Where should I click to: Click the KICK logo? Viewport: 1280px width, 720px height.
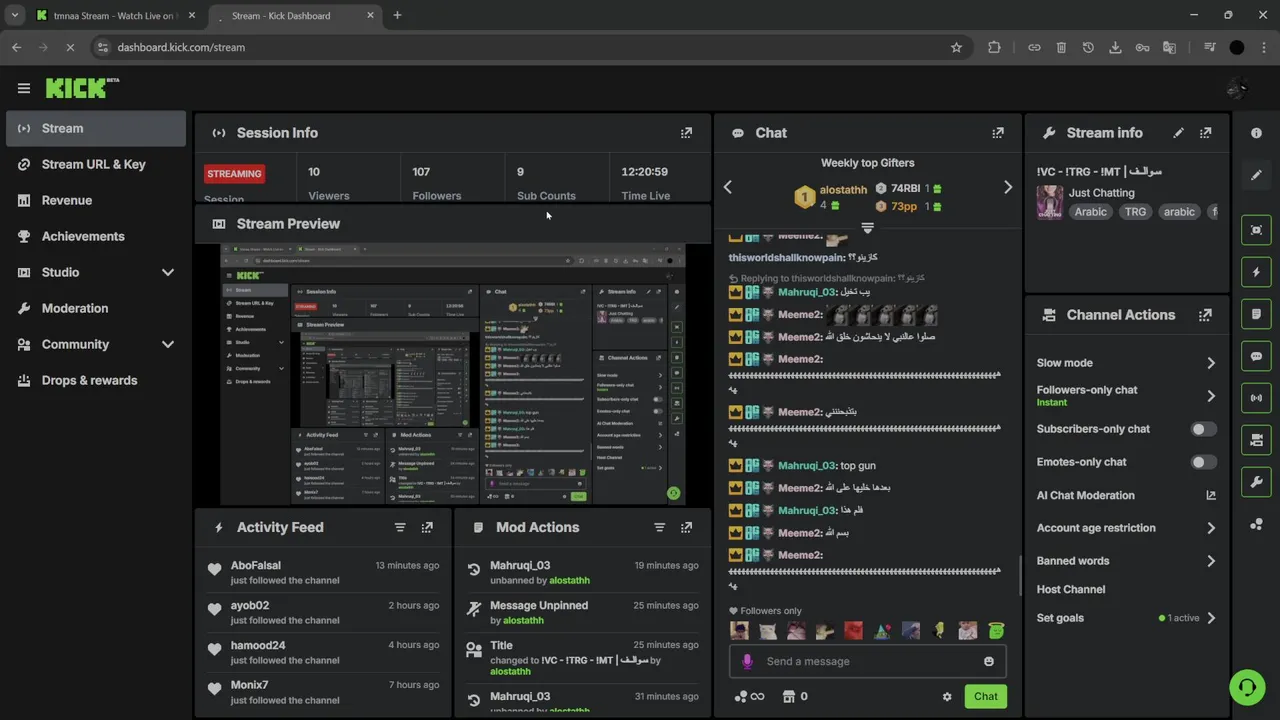[x=82, y=88]
